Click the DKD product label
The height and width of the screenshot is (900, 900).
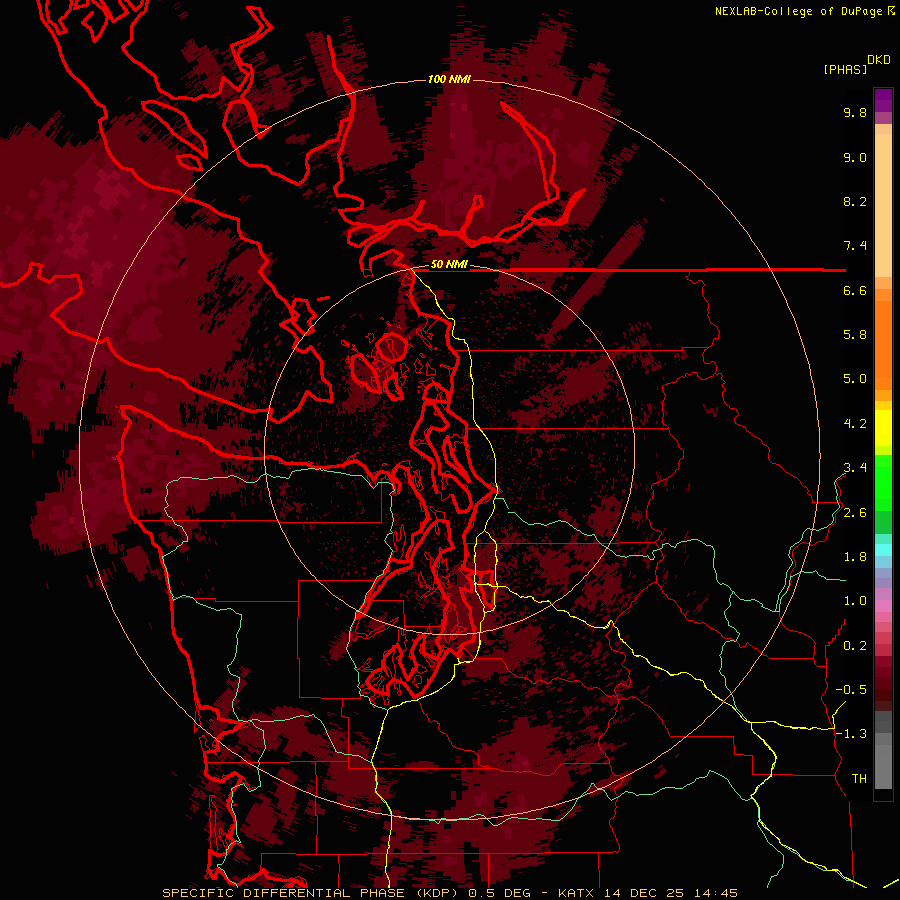(x=879, y=60)
